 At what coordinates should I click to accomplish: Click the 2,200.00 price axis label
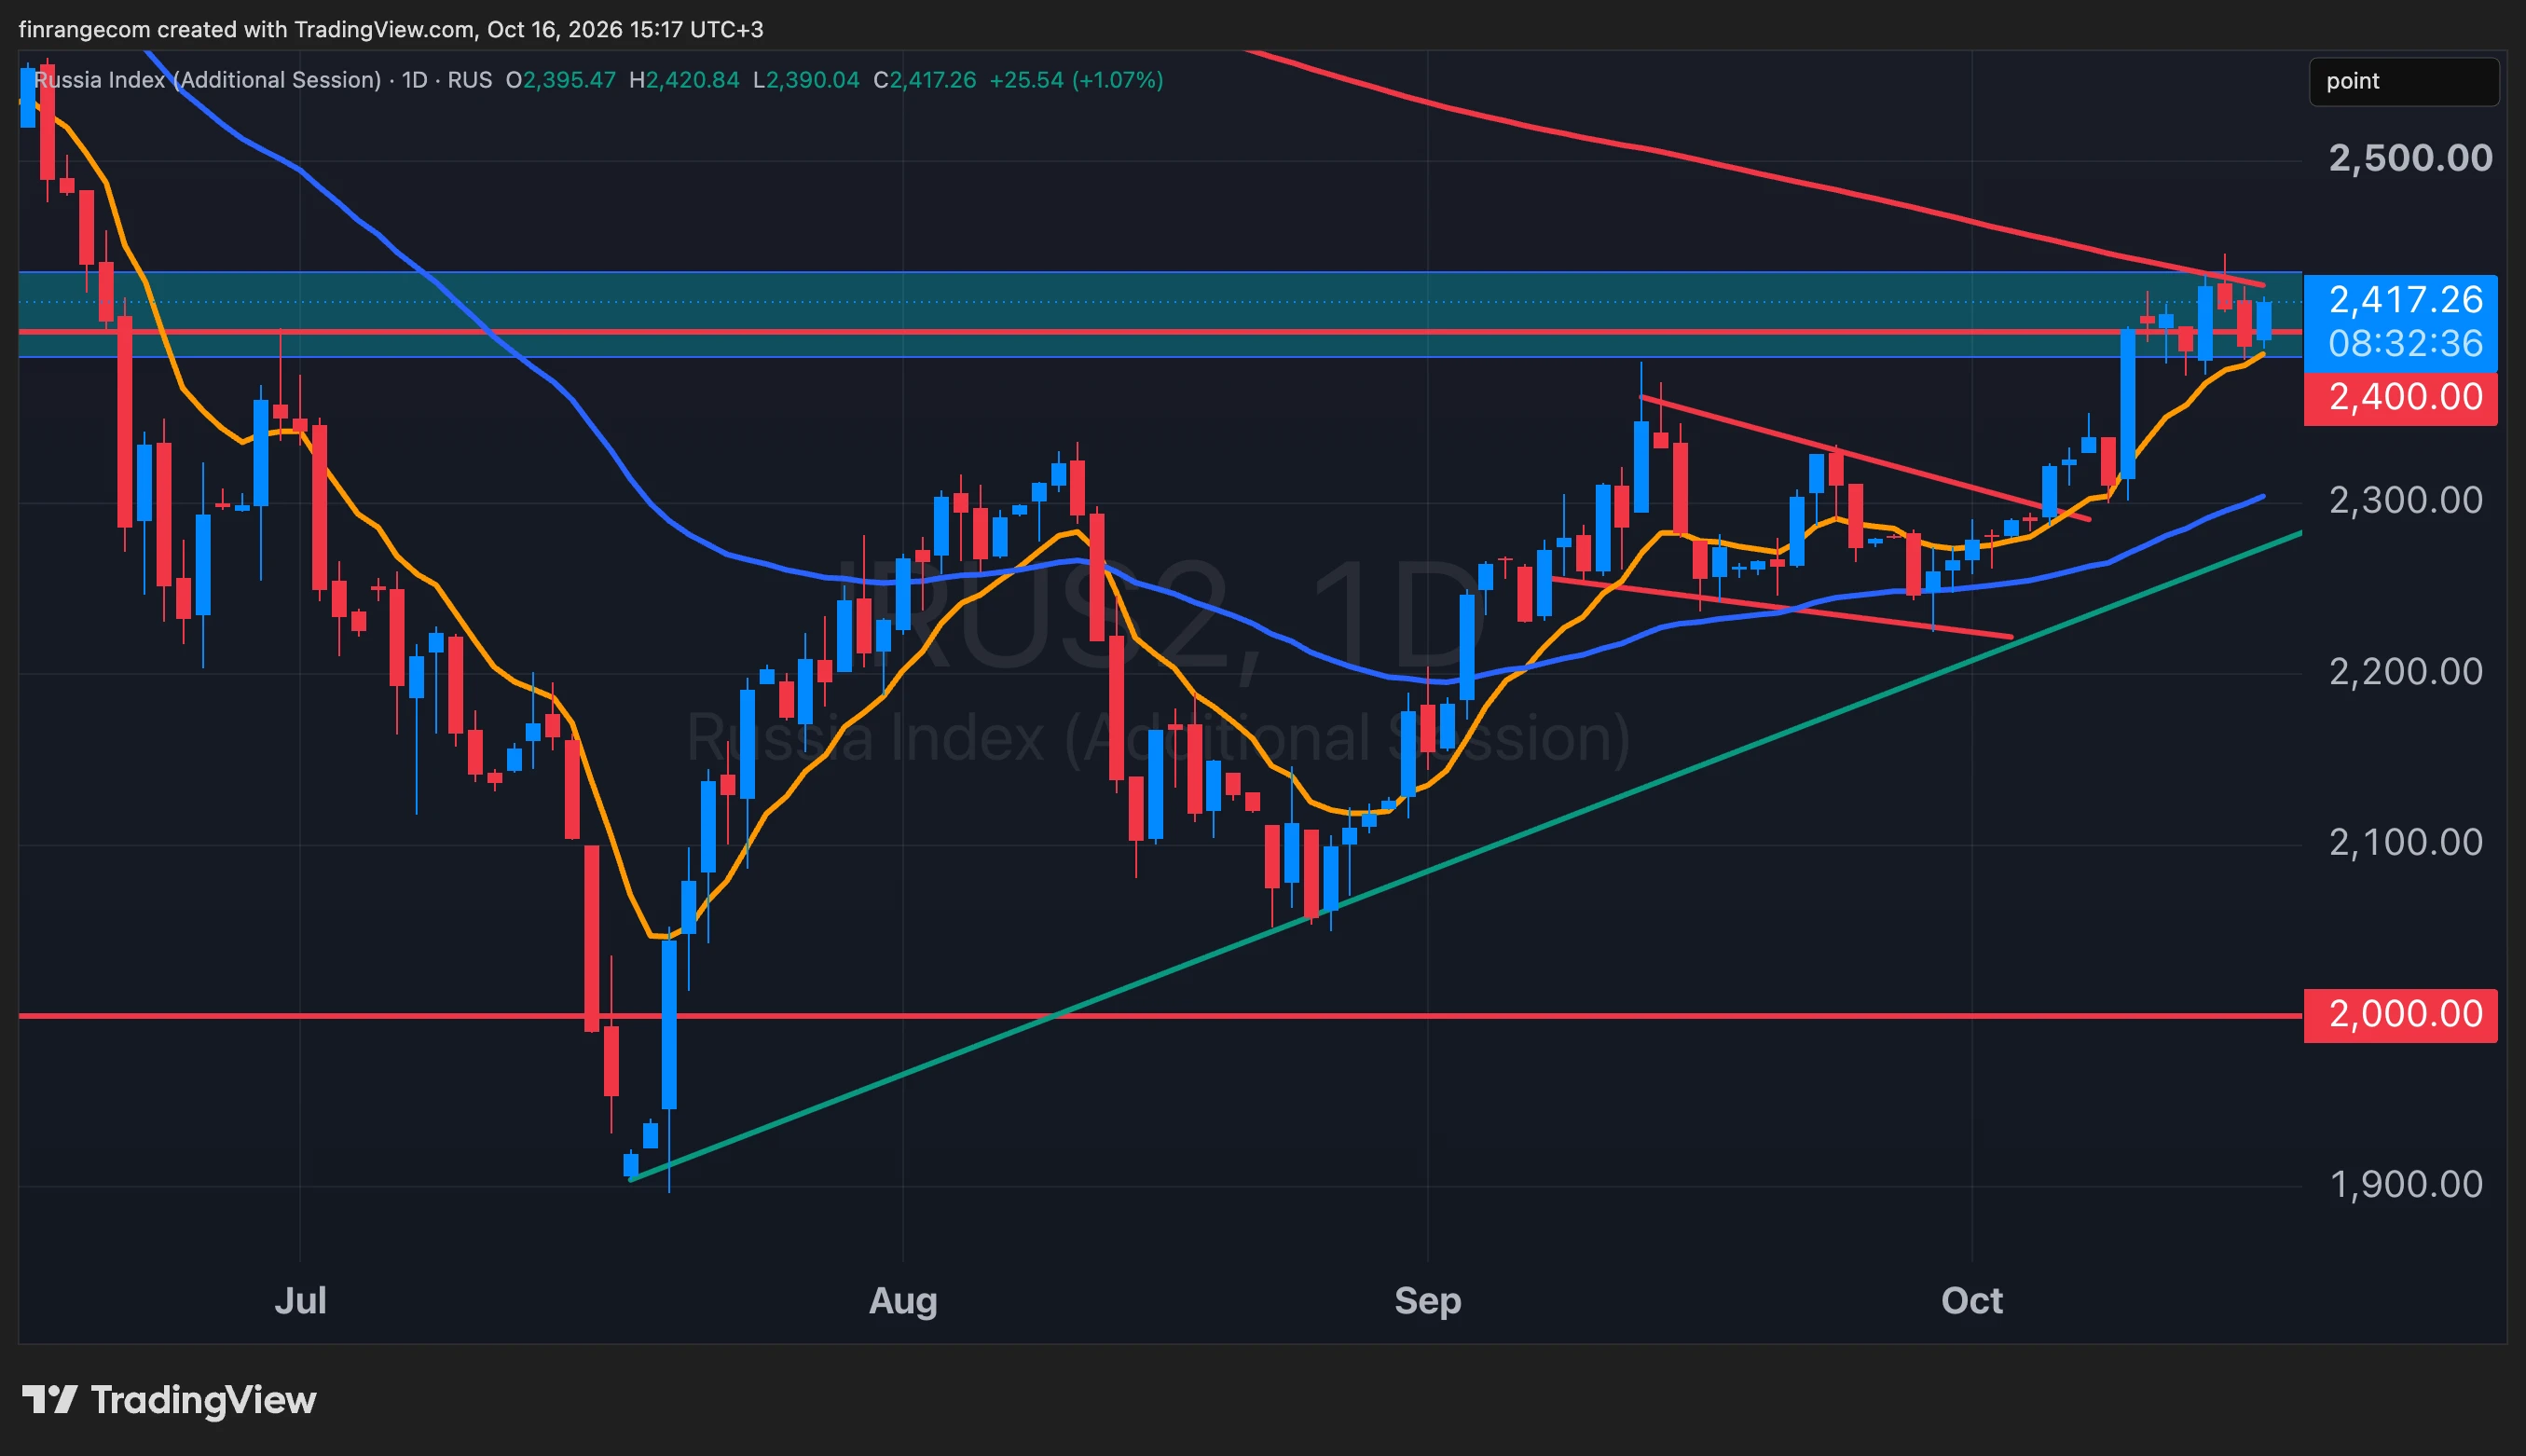[2405, 671]
